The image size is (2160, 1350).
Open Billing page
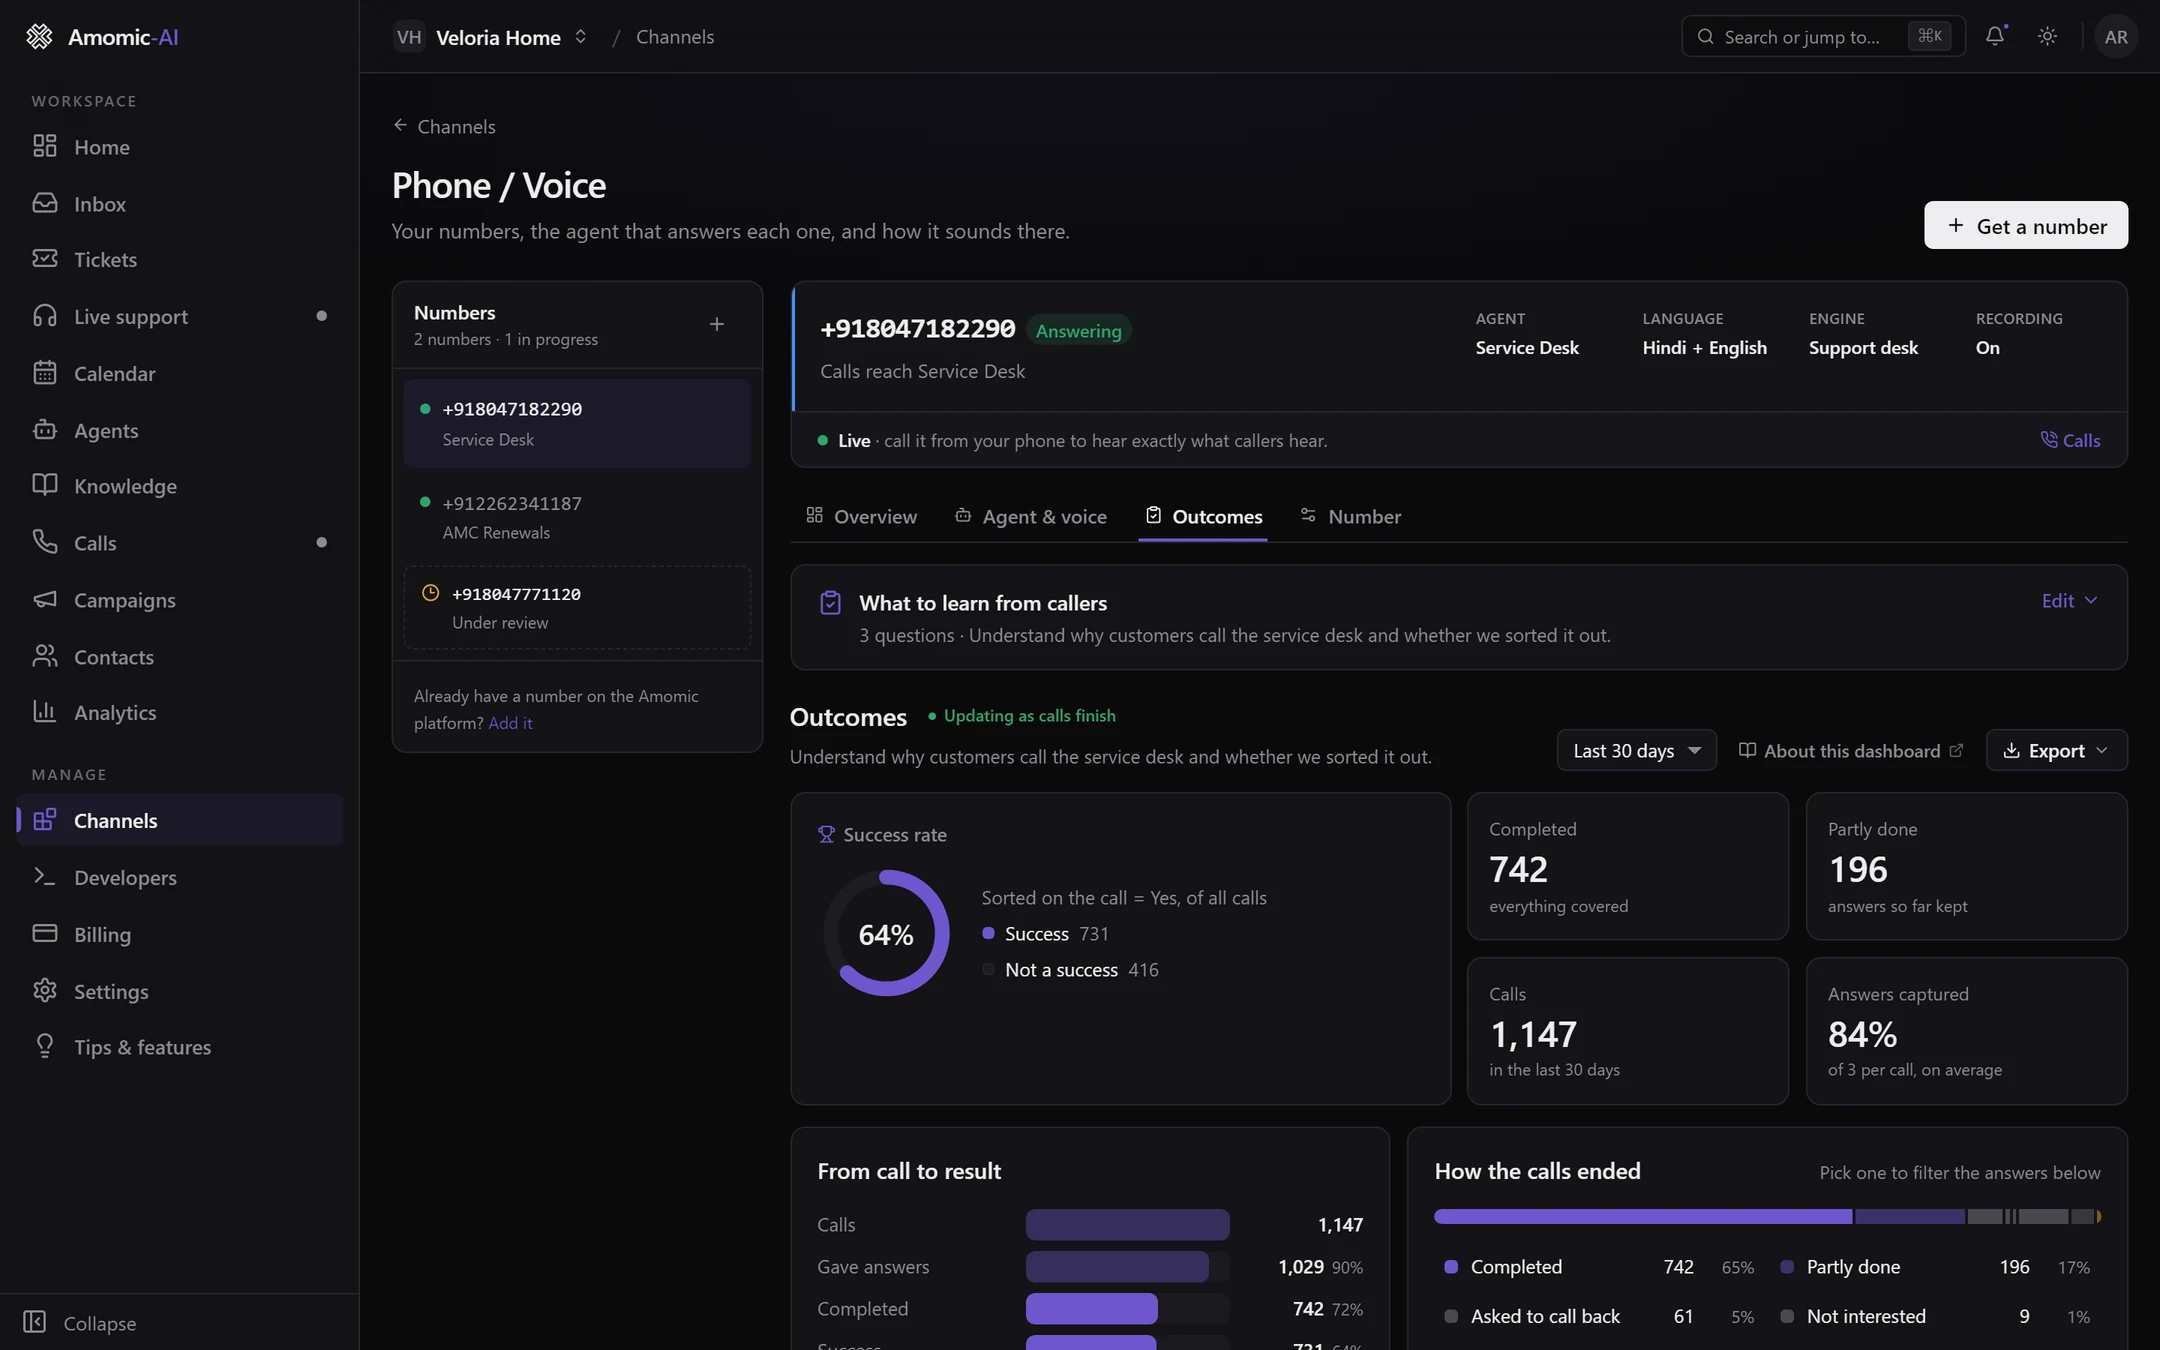coord(180,934)
